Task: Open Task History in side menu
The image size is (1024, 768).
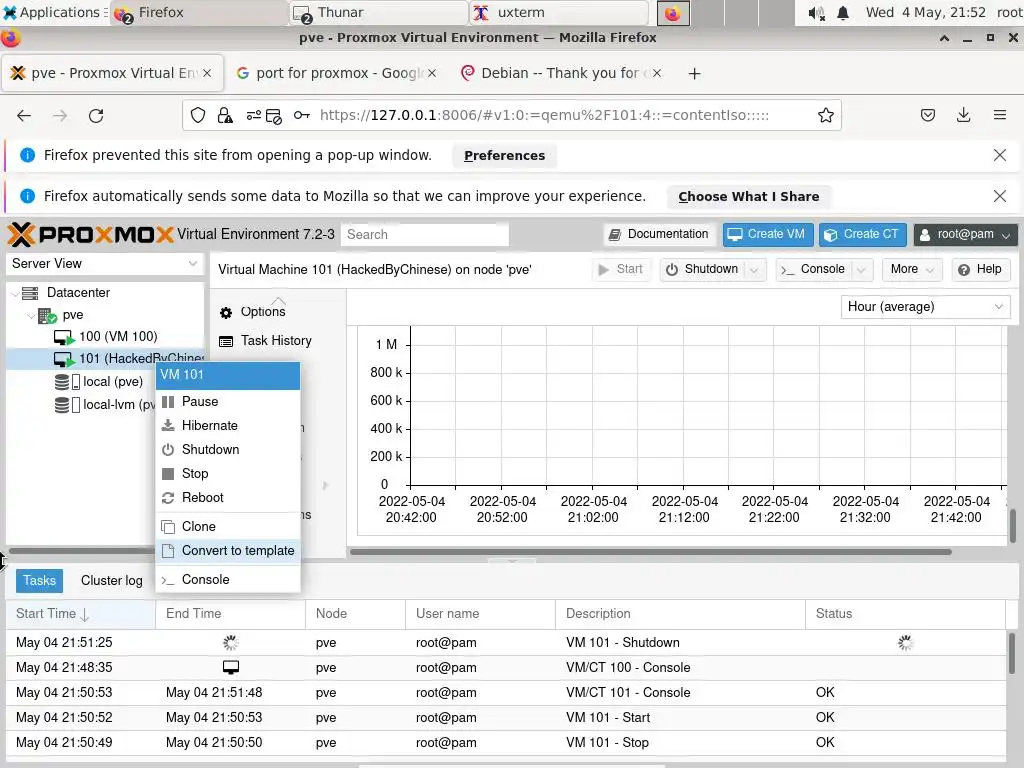Action: point(276,341)
